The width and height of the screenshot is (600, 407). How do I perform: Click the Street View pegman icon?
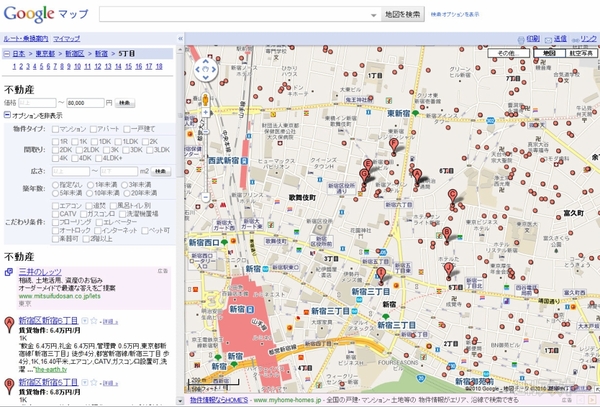point(205,99)
